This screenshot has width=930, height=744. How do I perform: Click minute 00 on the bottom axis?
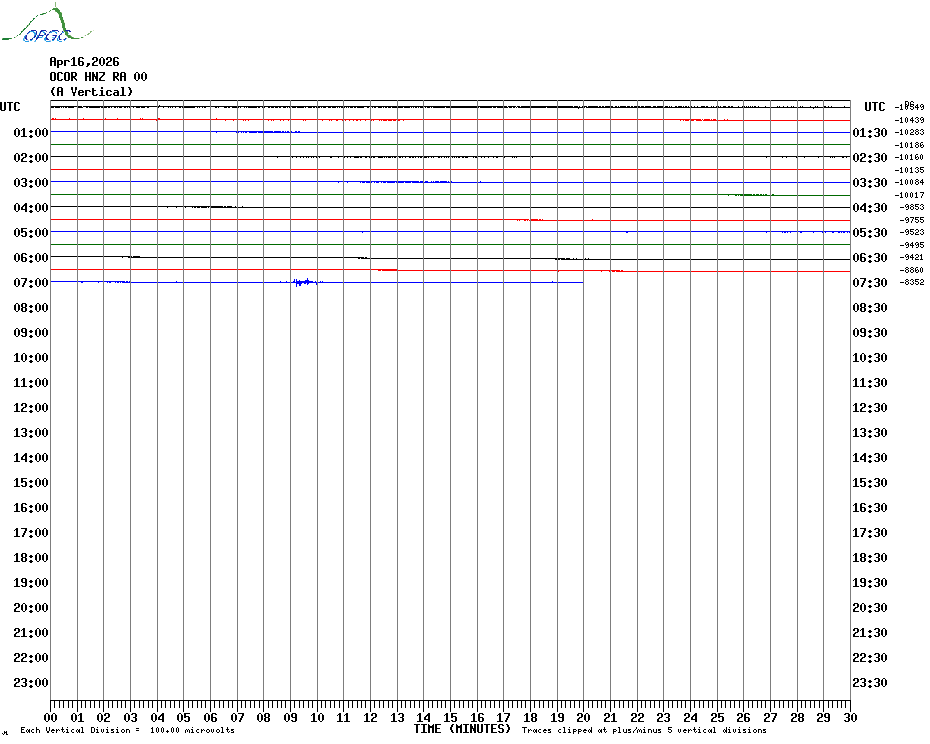pos(51,717)
